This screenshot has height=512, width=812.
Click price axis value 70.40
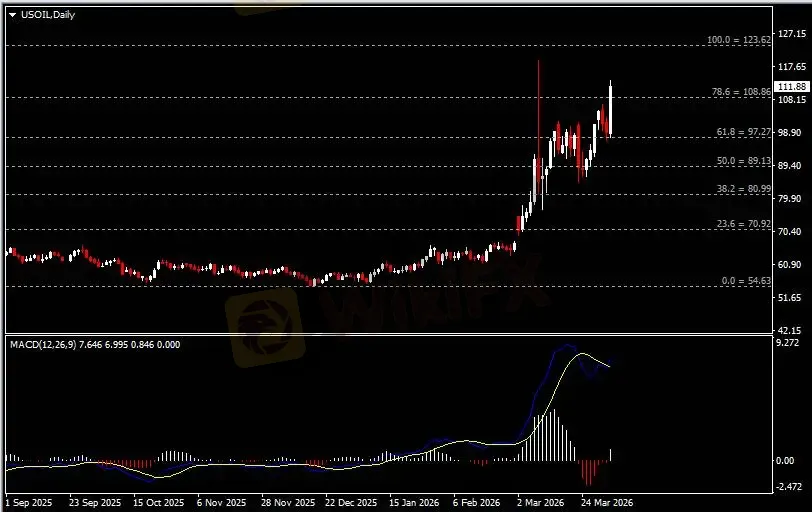pyautogui.click(x=790, y=231)
